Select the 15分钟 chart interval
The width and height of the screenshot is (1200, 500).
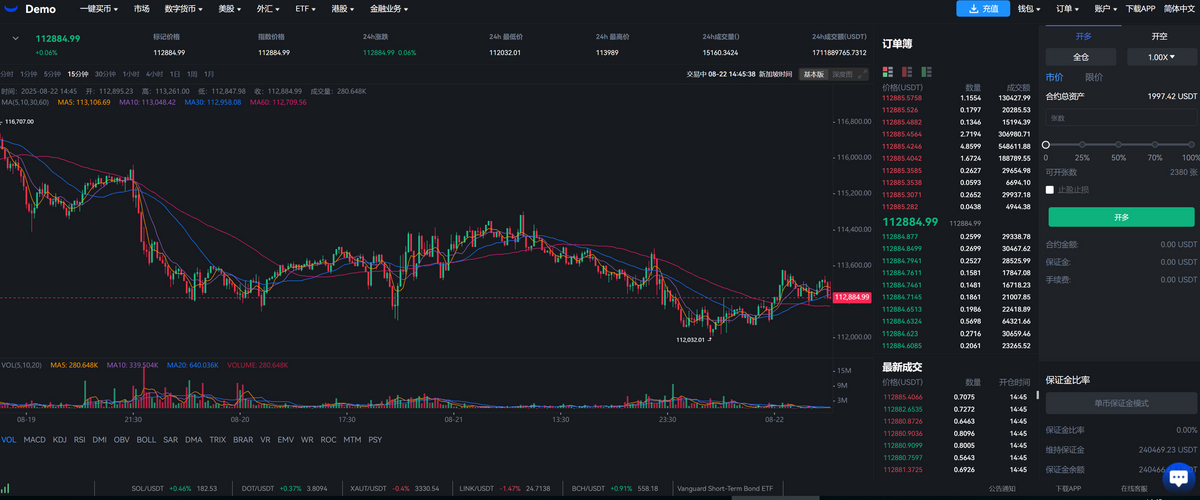pos(78,74)
